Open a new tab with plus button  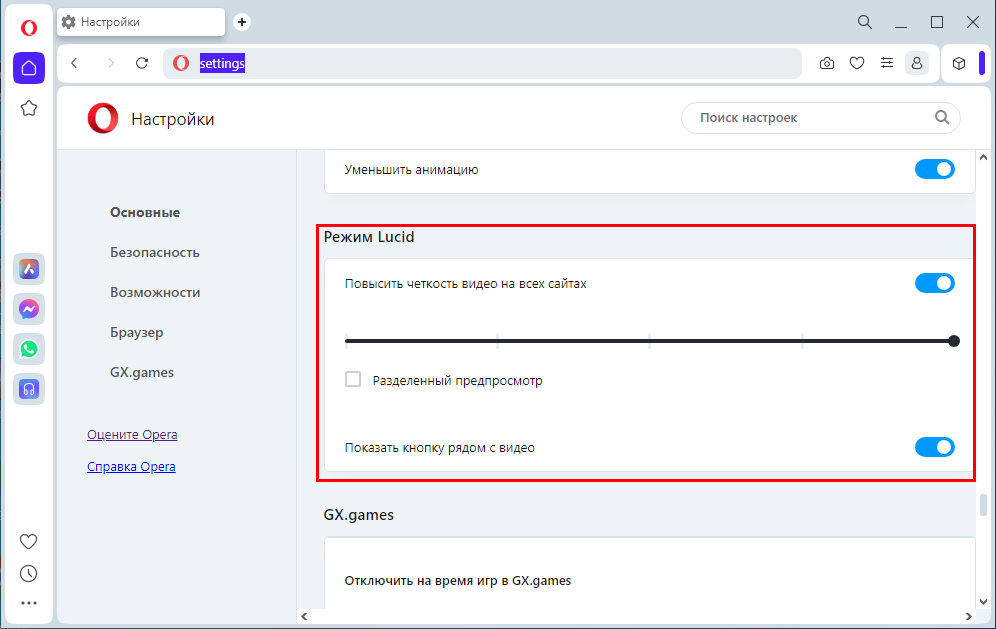241,22
